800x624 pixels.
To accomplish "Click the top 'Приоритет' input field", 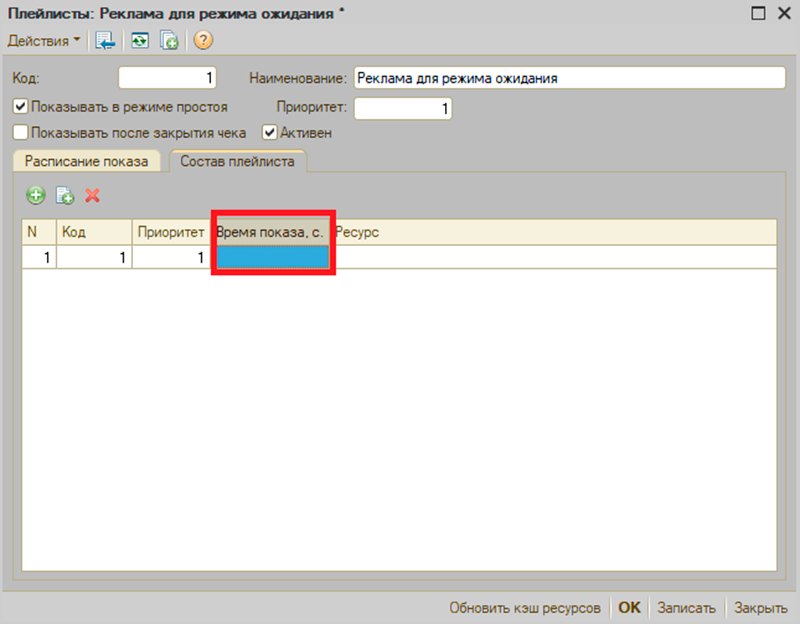I will tap(403, 108).
